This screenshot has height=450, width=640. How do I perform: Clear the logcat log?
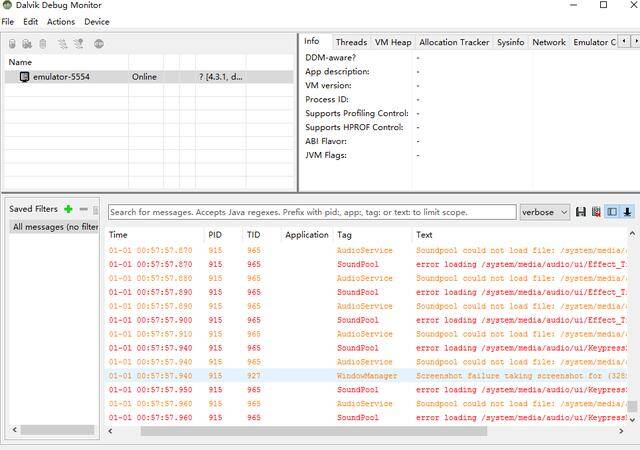(x=596, y=212)
